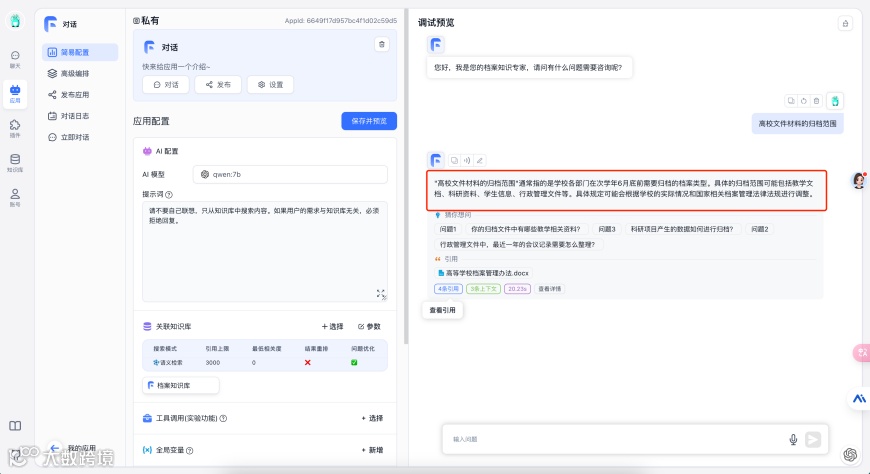Click the AppId text in header
The image size is (870, 474).
click(x=341, y=21)
